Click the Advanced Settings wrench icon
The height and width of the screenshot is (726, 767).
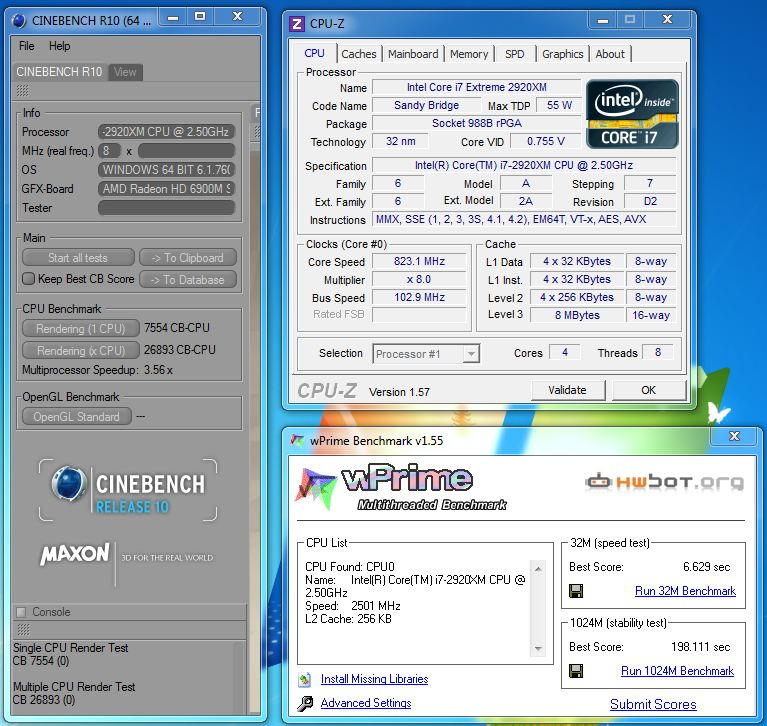coord(305,703)
